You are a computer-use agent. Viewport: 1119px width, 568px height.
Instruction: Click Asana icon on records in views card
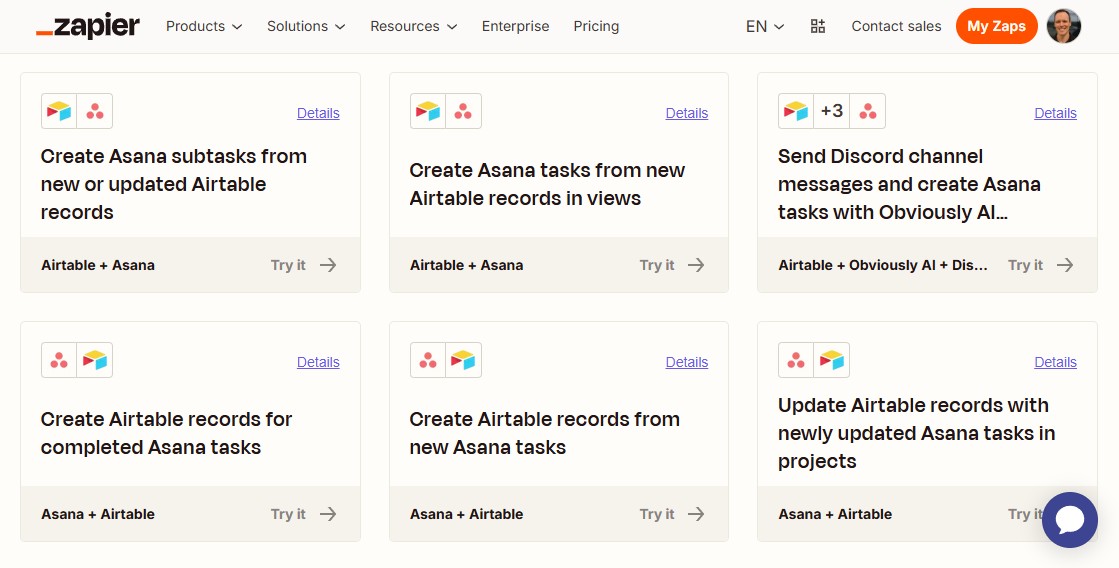coord(464,111)
